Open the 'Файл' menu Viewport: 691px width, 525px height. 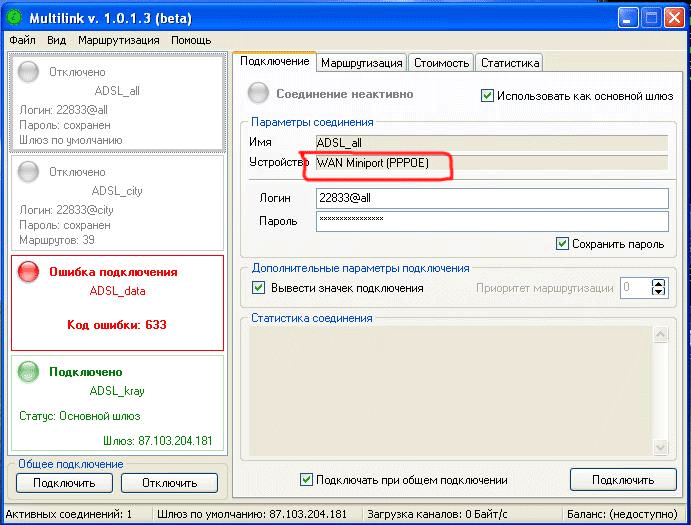[22, 40]
